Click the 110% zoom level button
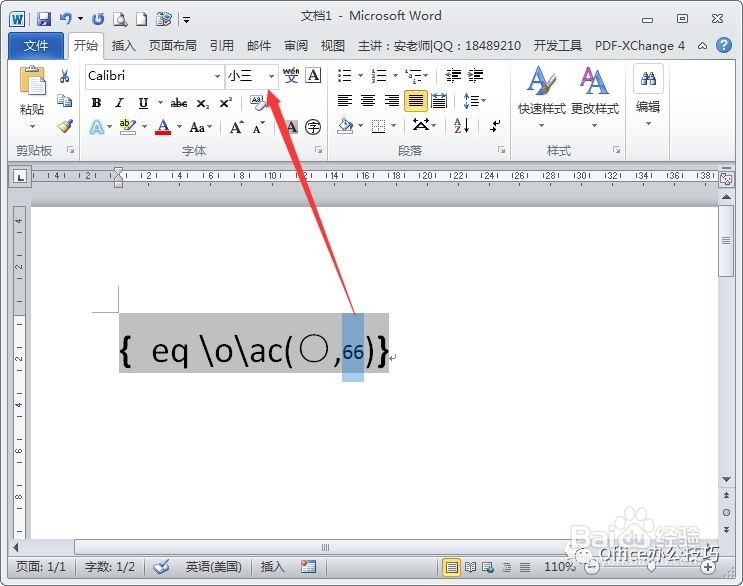 coord(559,567)
